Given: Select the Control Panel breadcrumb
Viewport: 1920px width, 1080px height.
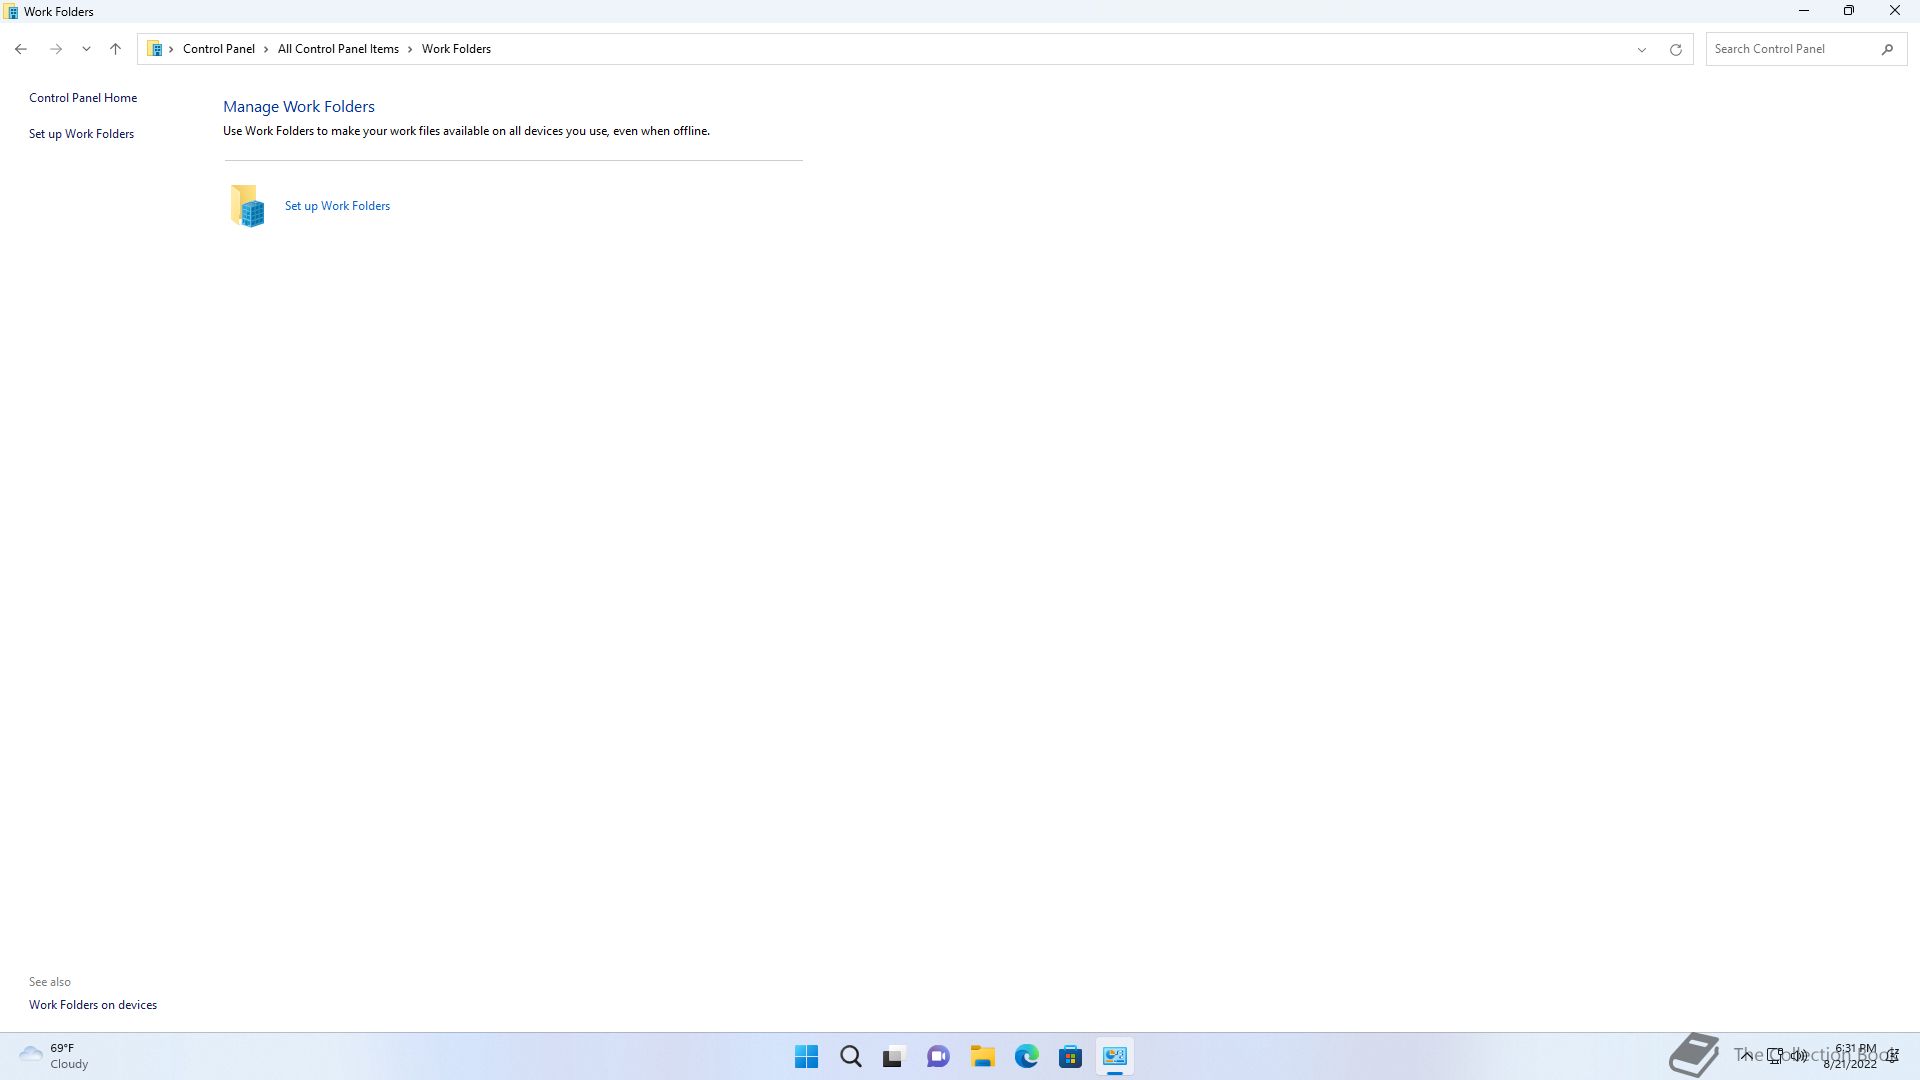Looking at the screenshot, I should coord(218,49).
